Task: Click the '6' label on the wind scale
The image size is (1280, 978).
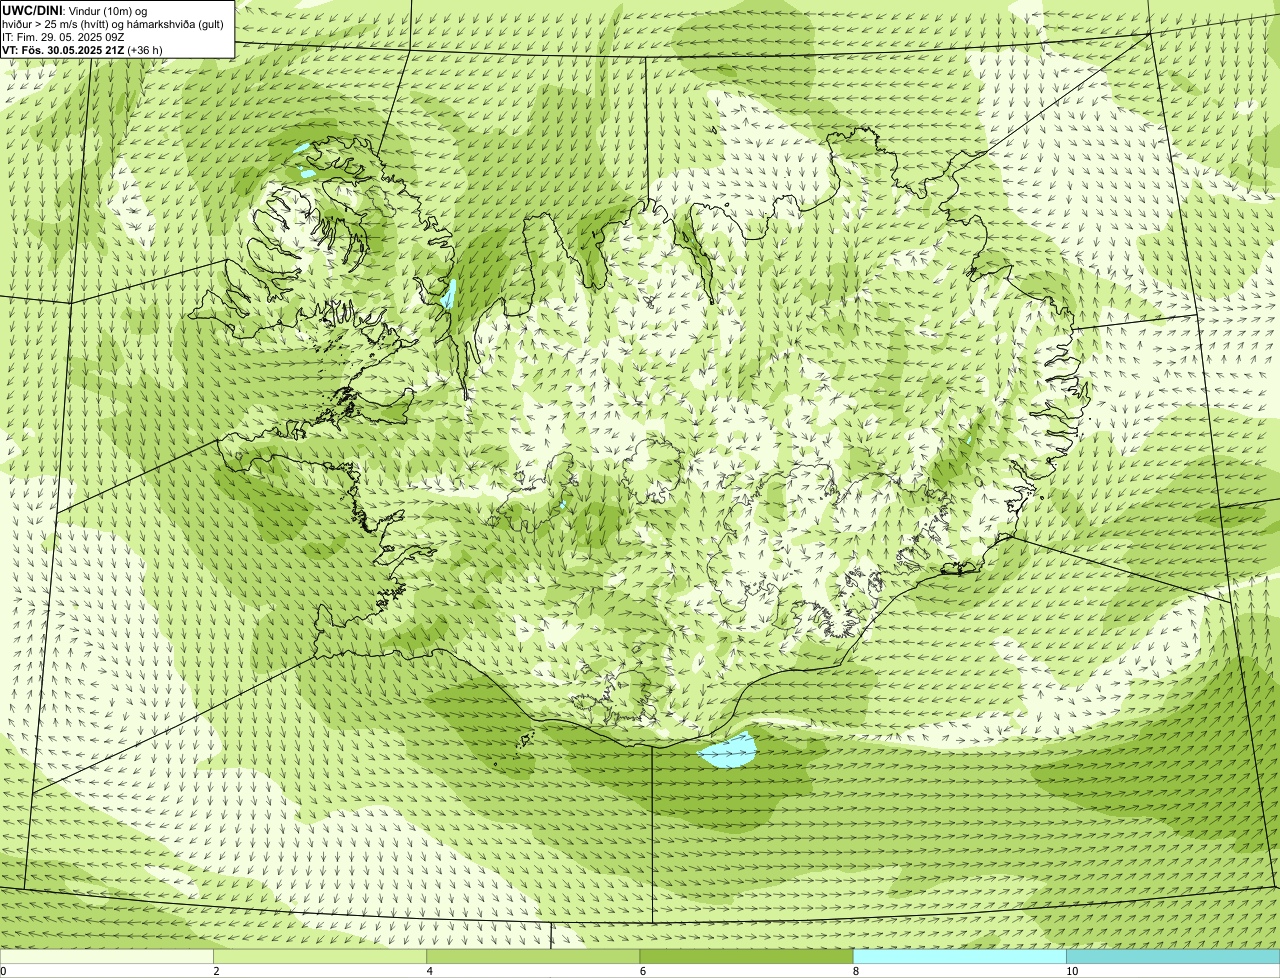Action: point(643,971)
